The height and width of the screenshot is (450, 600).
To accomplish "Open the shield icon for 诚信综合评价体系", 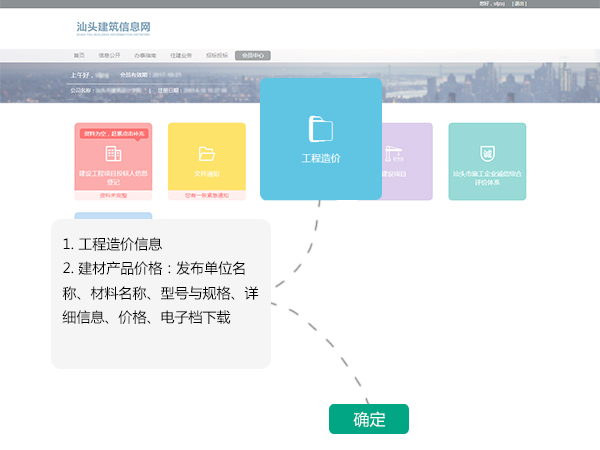I will 487,154.
